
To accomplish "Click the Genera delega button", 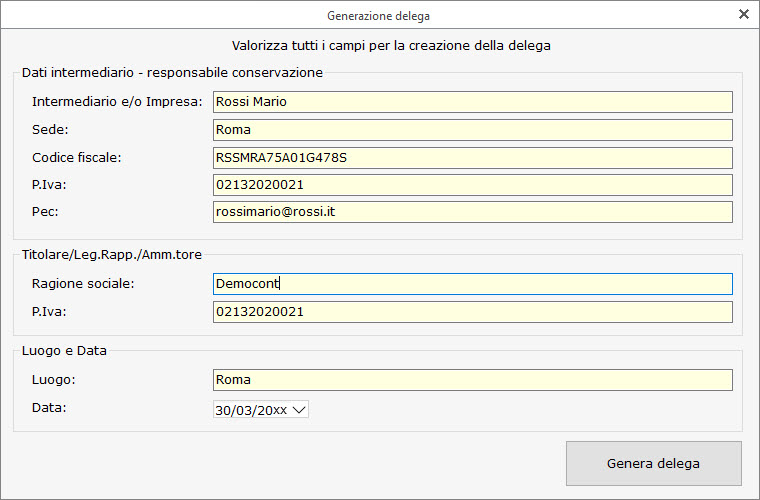I will [653, 463].
